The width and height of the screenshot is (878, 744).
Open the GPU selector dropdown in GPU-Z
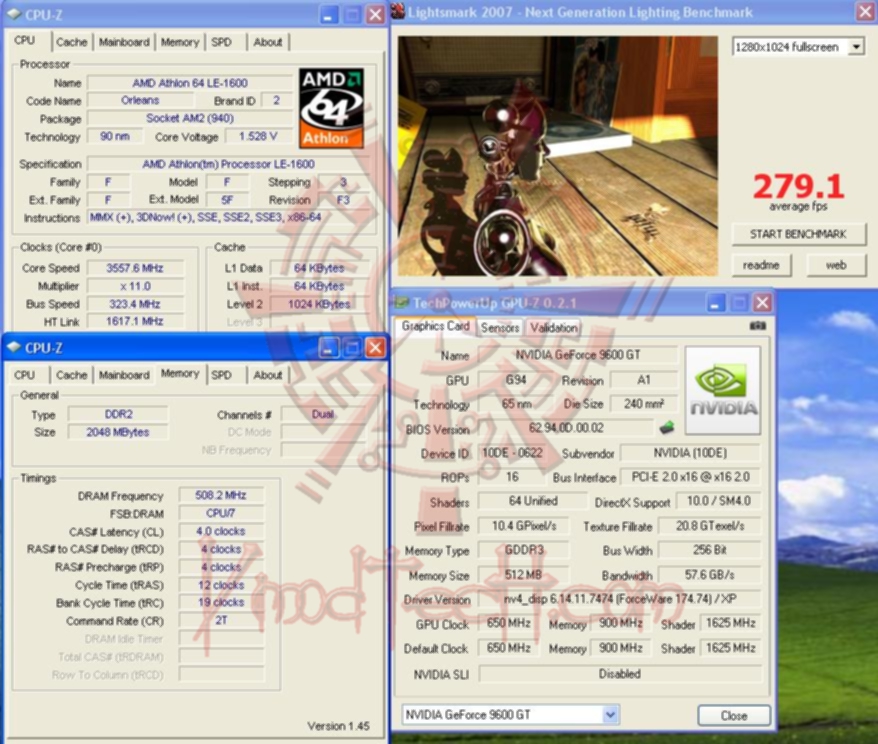610,714
